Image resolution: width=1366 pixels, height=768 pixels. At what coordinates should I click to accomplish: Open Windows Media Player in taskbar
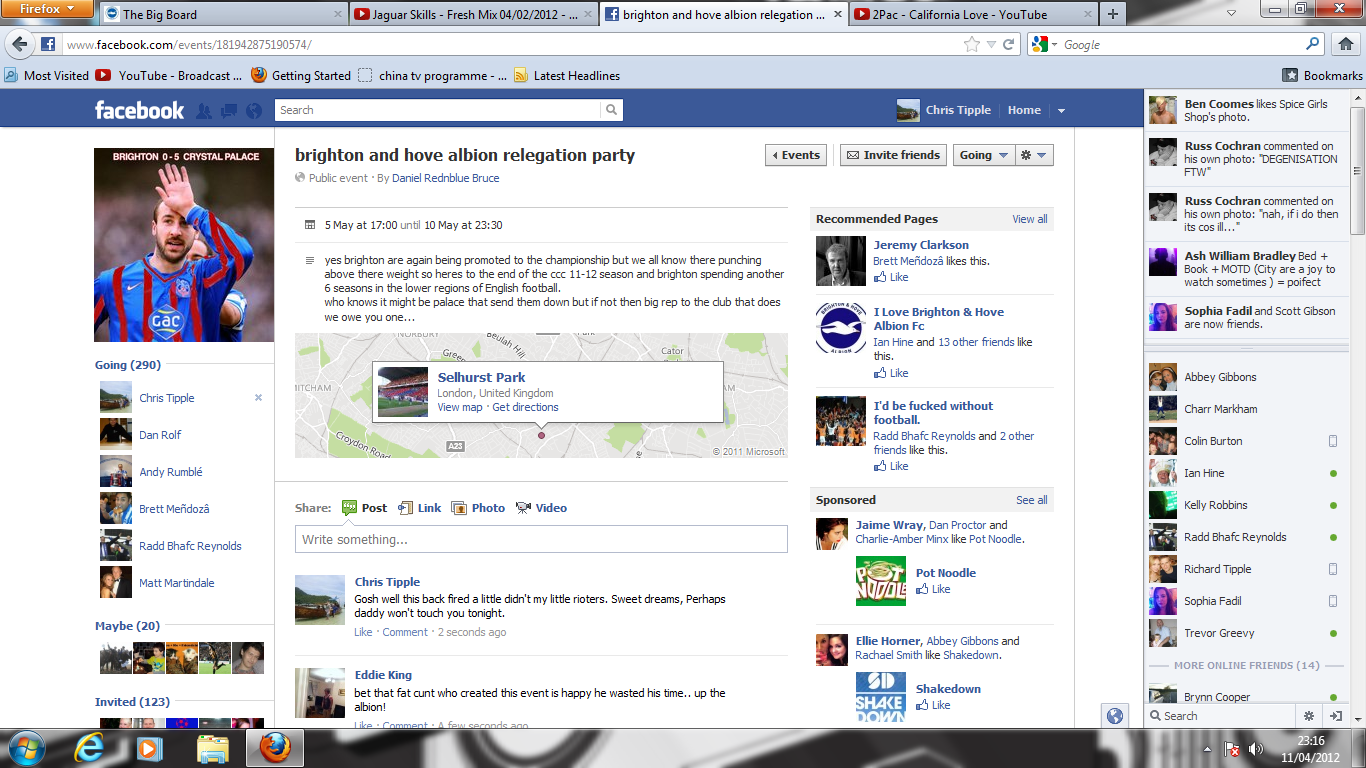click(x=150, y=748)
